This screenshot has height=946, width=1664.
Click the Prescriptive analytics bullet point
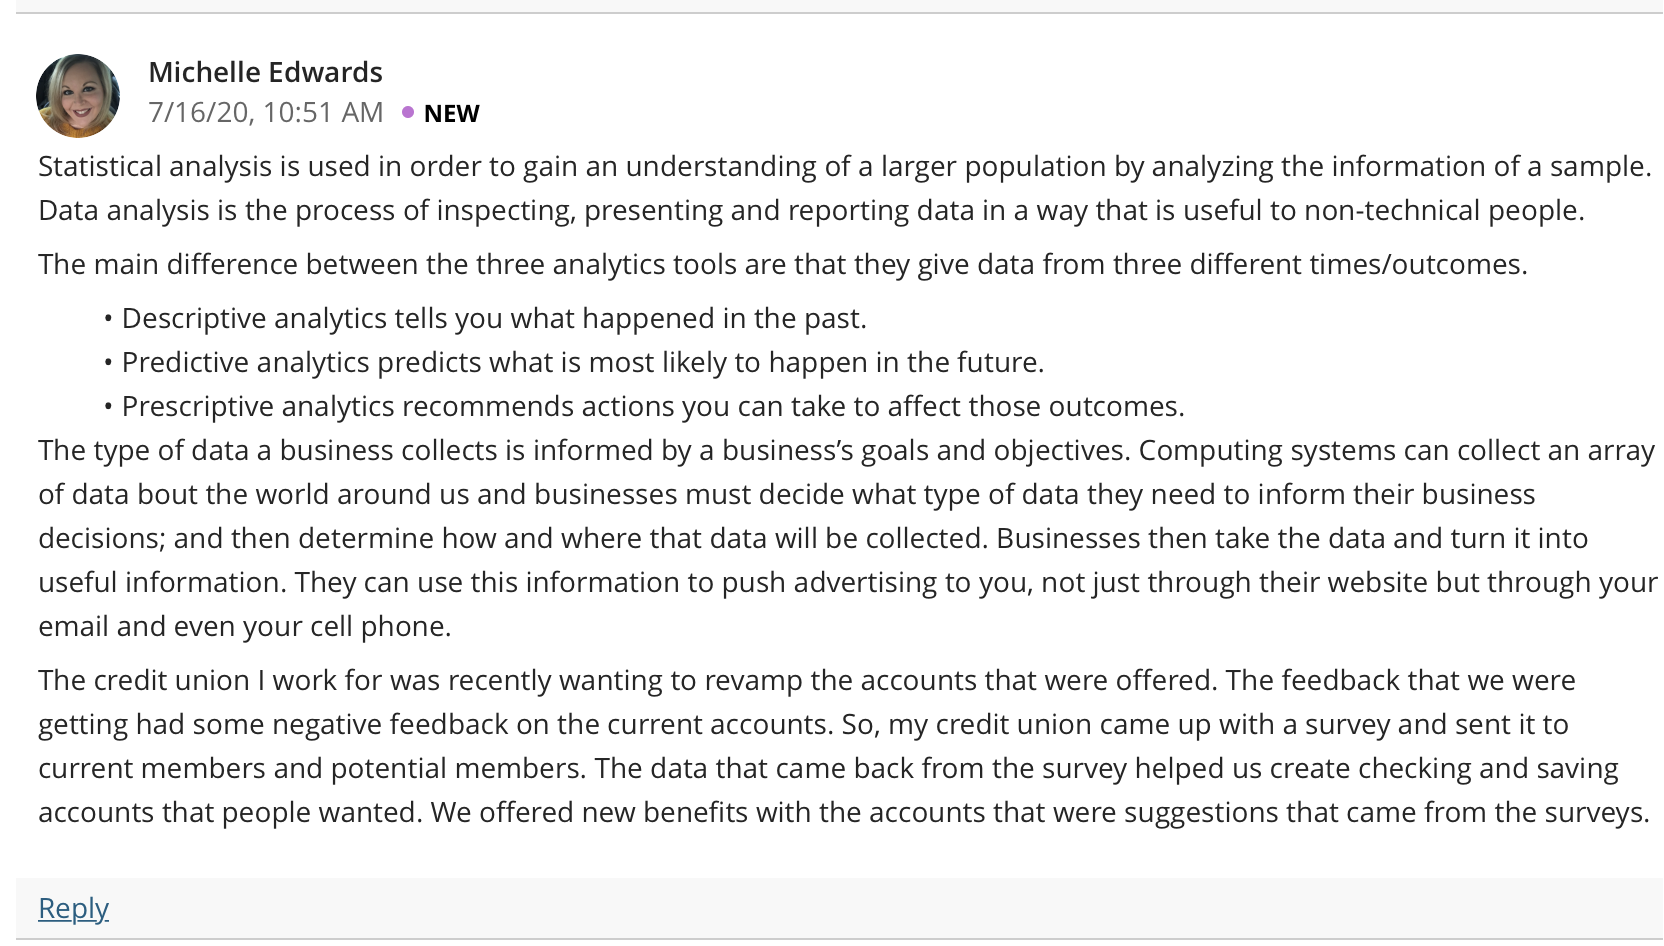(x=653, y=406)
